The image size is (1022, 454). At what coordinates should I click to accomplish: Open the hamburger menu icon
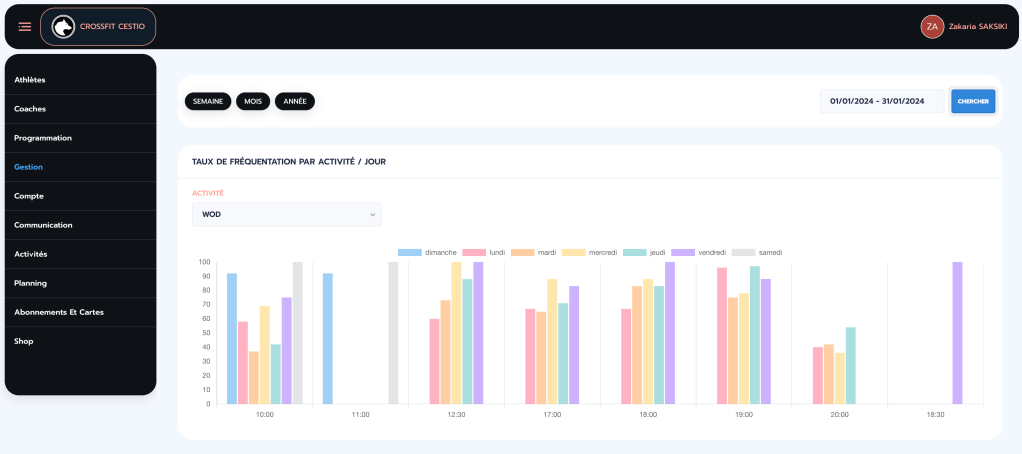pyautogui.click(x=25, y=27)
